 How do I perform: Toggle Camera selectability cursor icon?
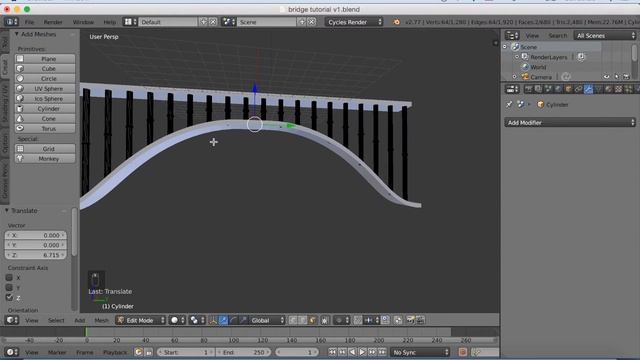coord(616,77)
